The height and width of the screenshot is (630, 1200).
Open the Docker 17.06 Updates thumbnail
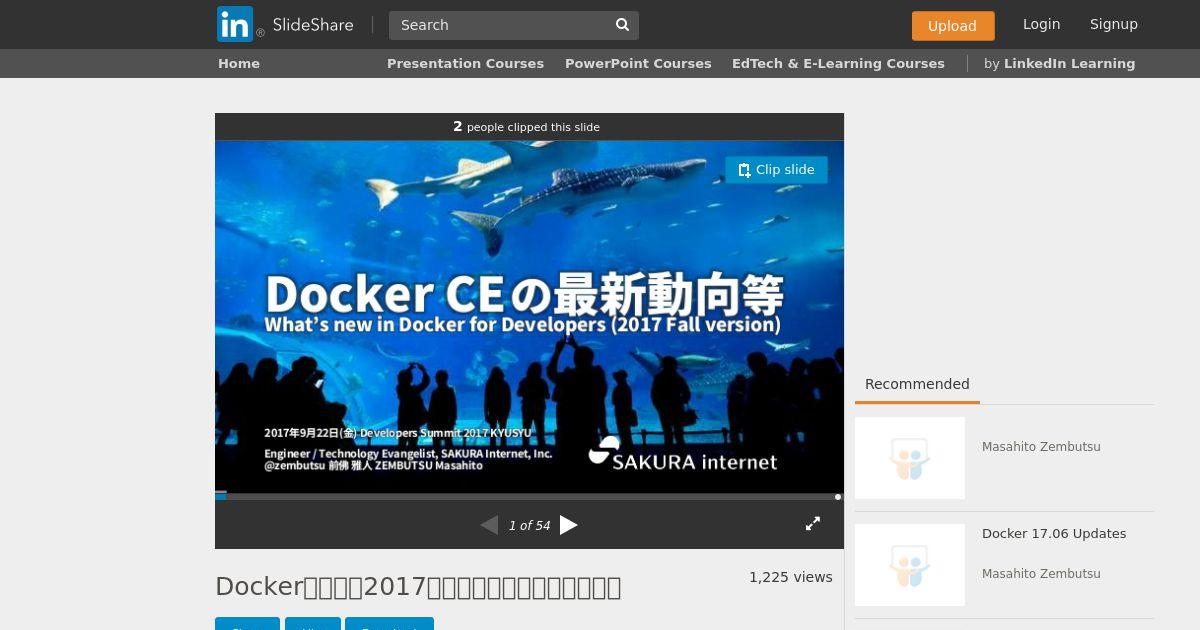point(910,565)
